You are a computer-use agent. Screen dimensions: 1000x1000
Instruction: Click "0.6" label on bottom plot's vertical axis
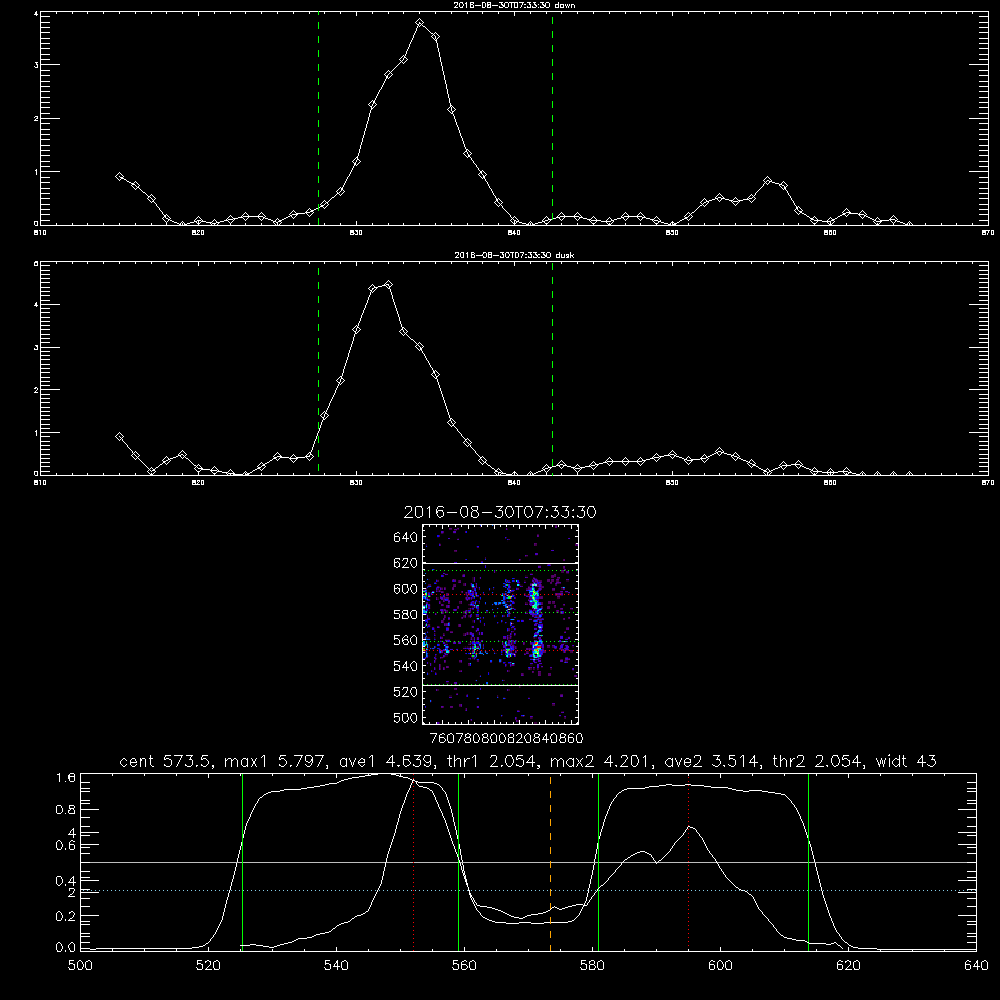[x=66, y=845]
